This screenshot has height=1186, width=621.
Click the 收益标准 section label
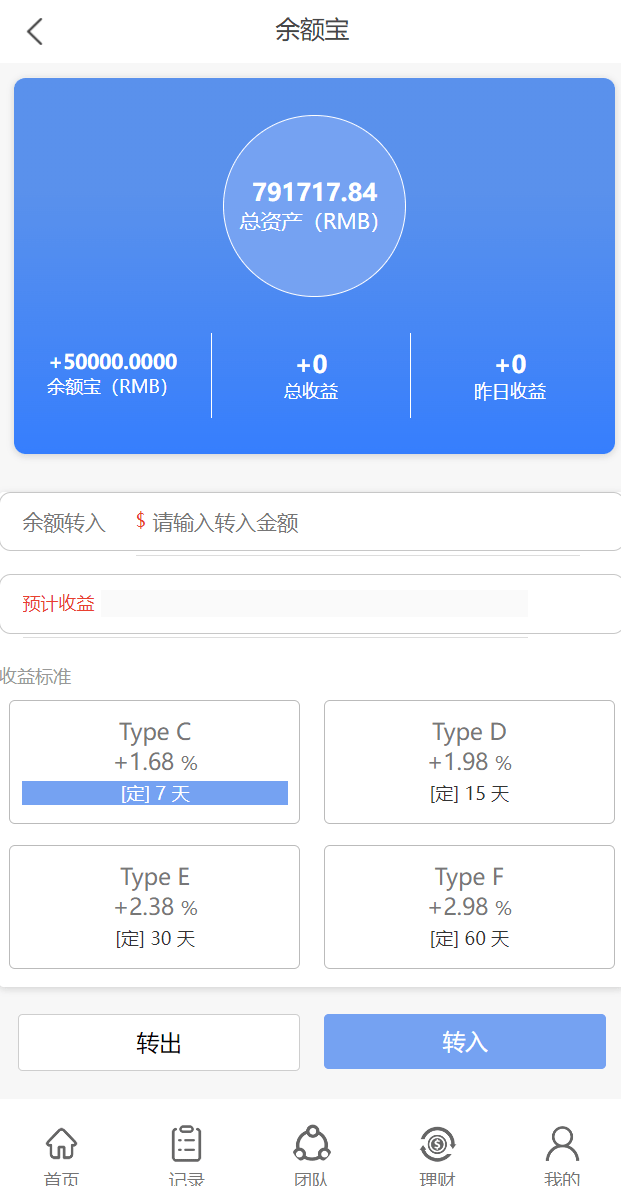(36, 676)
